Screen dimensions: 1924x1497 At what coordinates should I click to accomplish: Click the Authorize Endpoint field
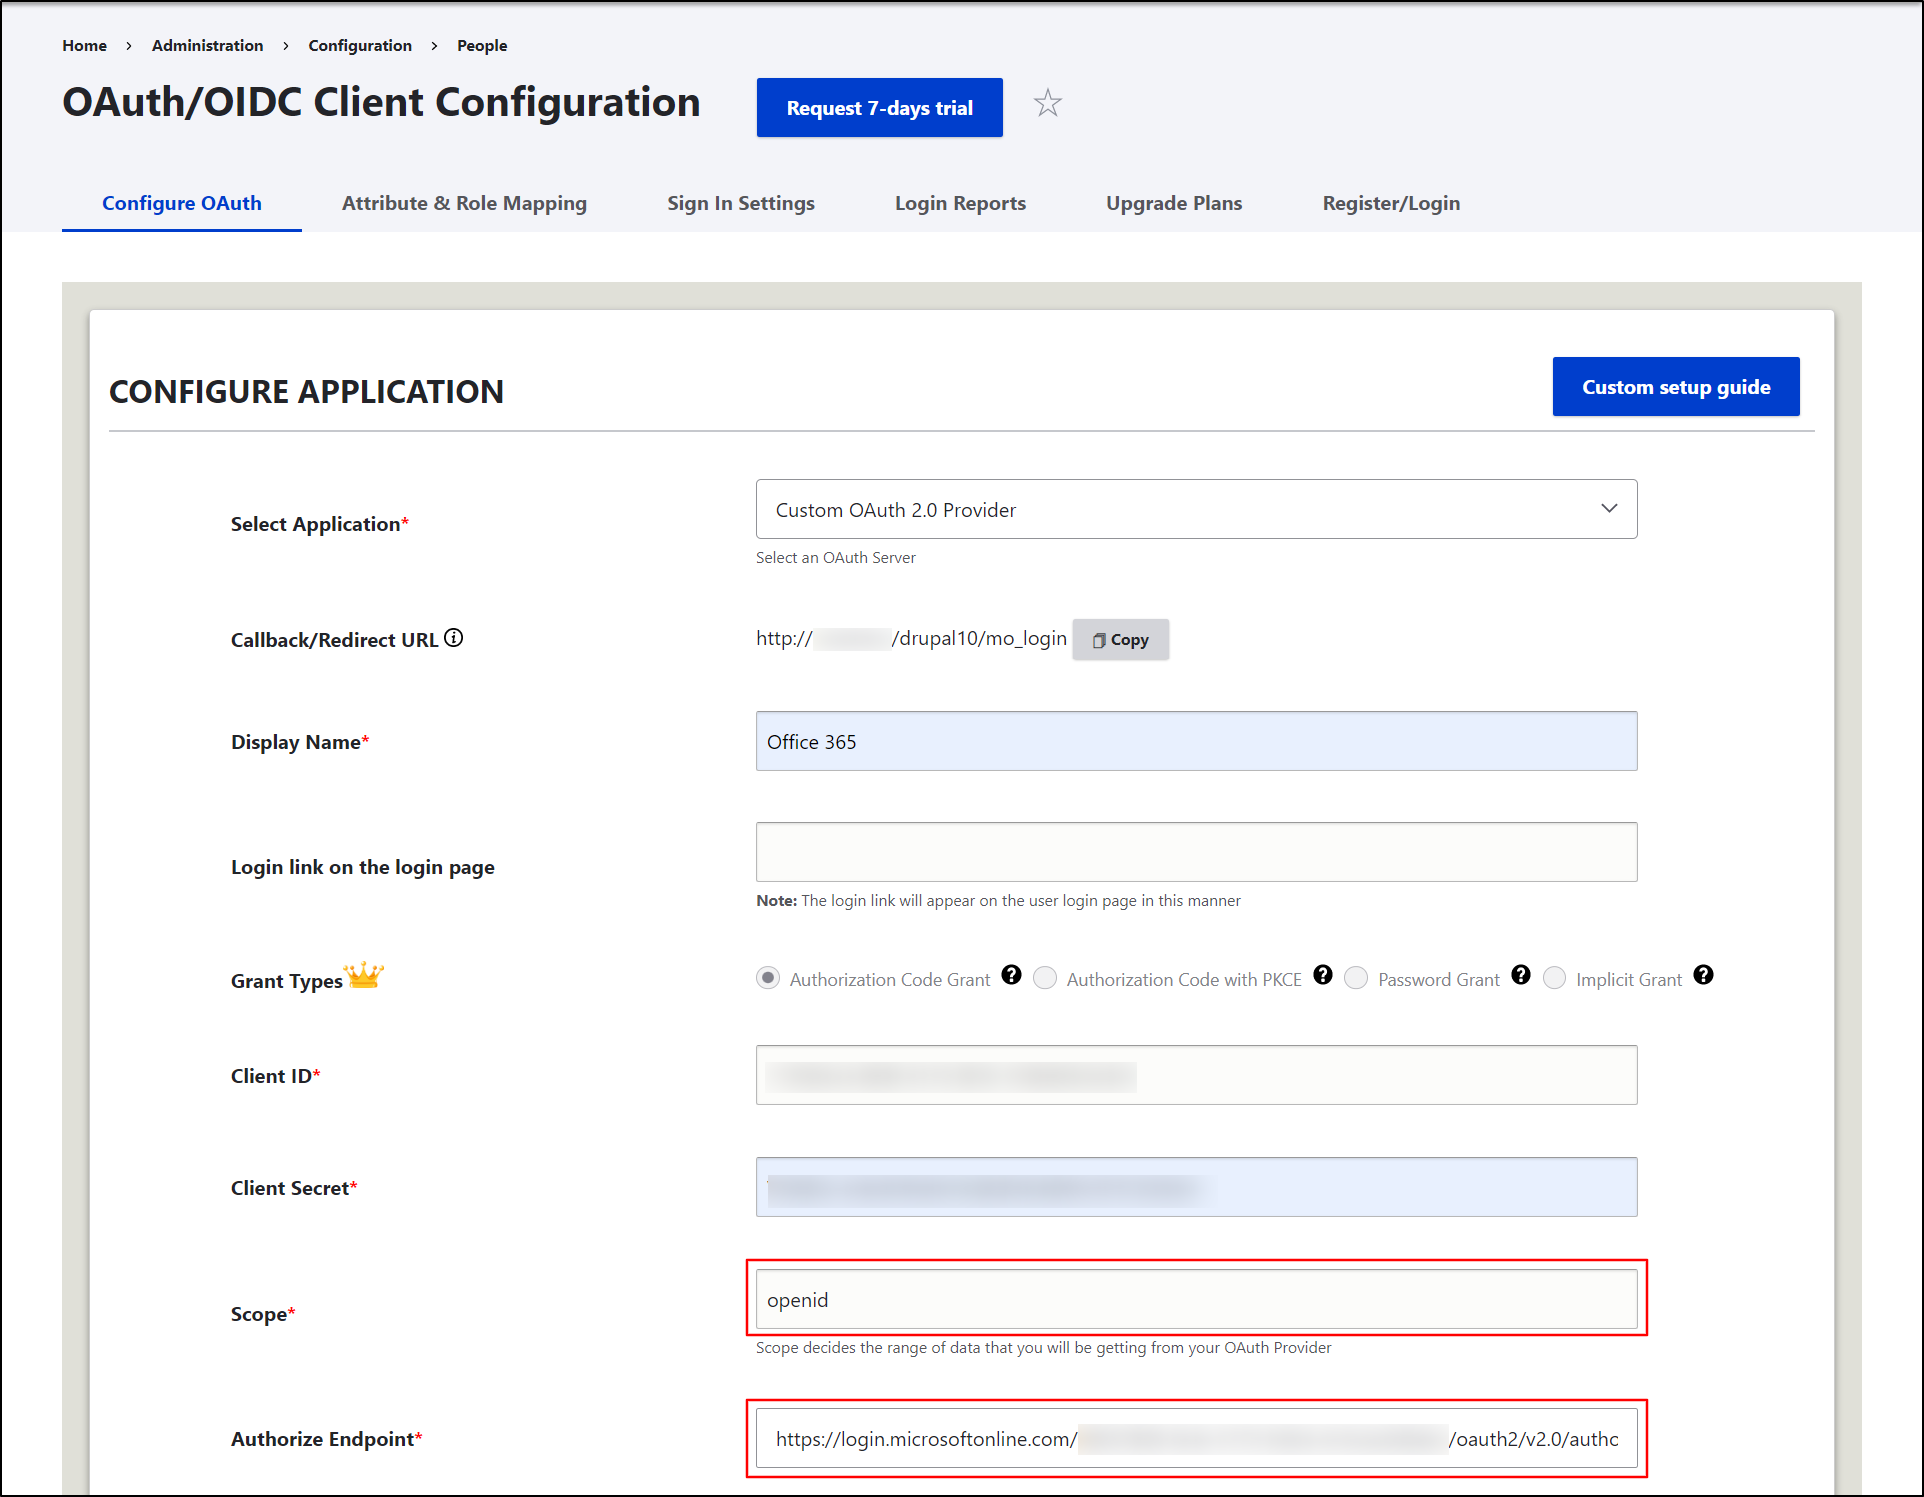(1196, 1438)
